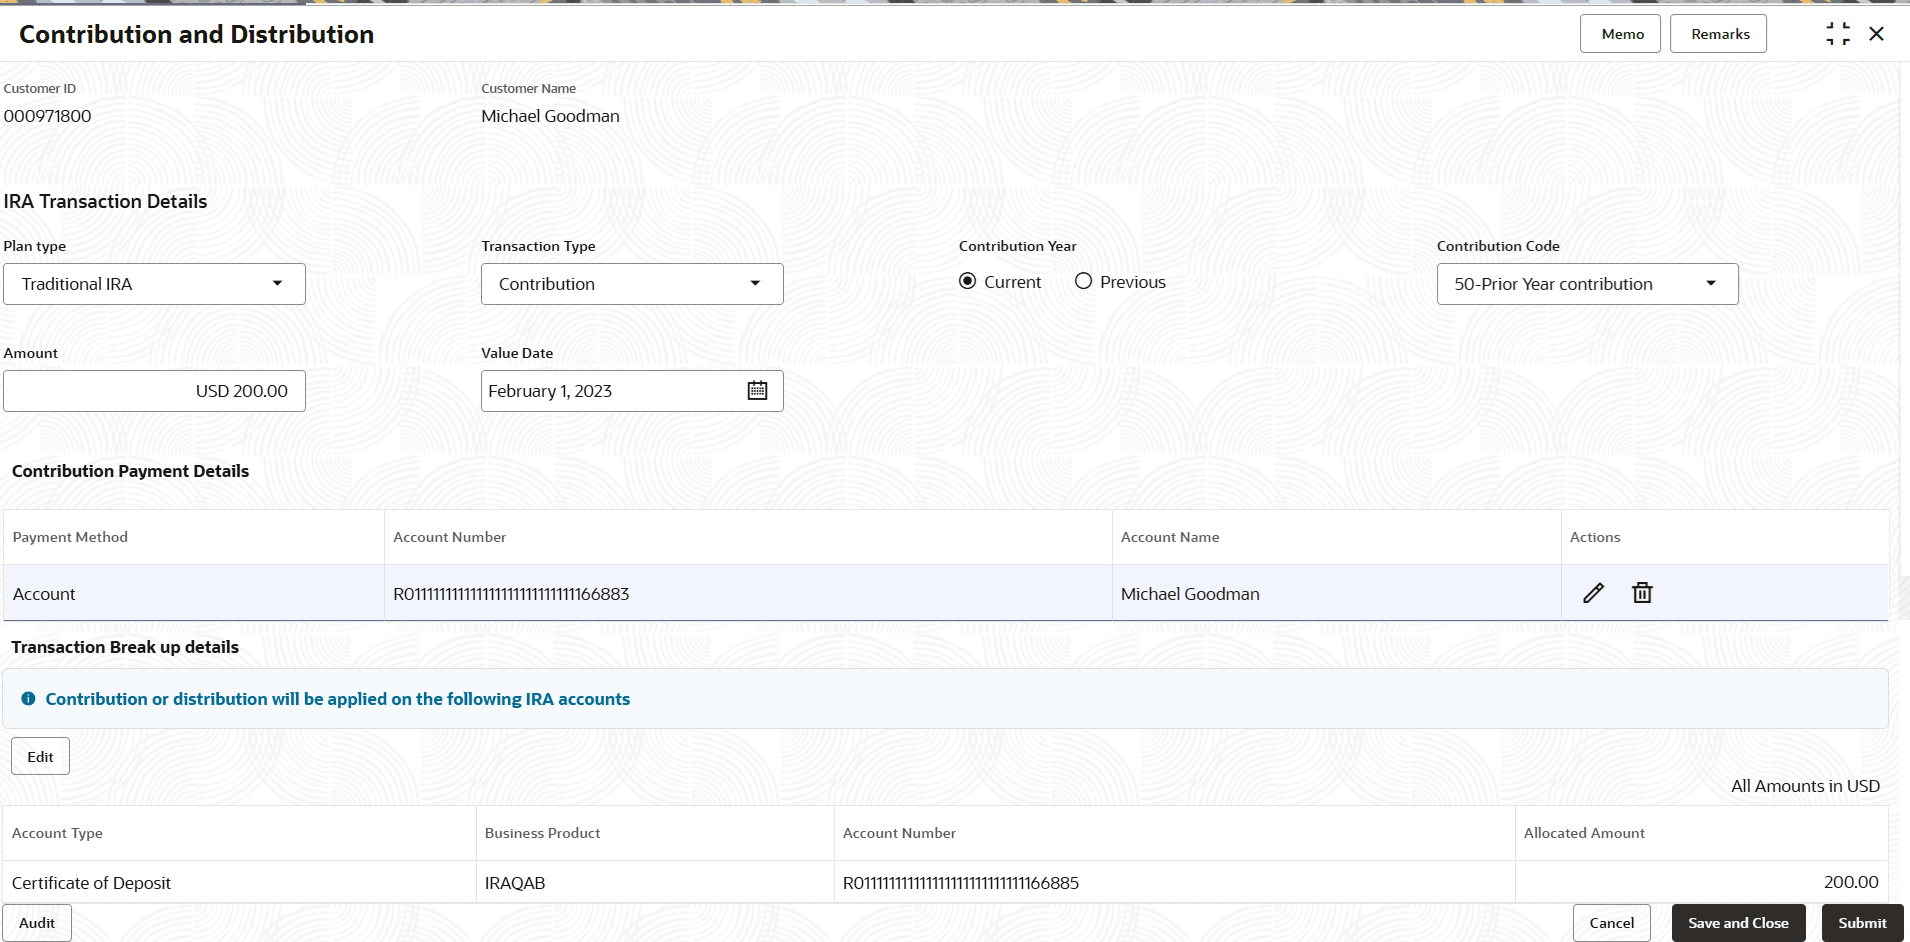Open the Value Date calendar picker
Viewport: 1910px width, 942px height.
[757, 391]
